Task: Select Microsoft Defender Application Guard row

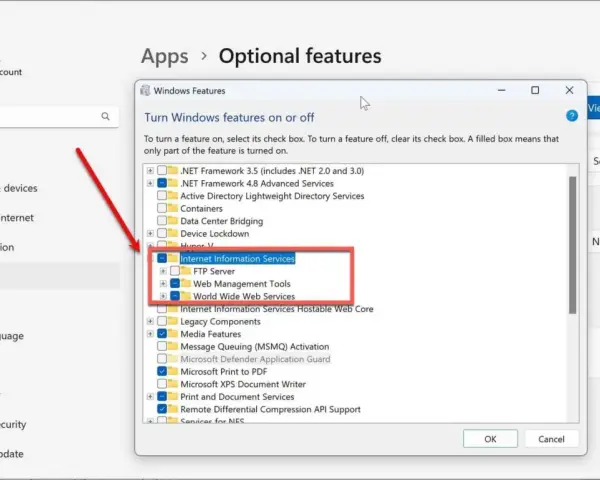Action: pos(255,359)
